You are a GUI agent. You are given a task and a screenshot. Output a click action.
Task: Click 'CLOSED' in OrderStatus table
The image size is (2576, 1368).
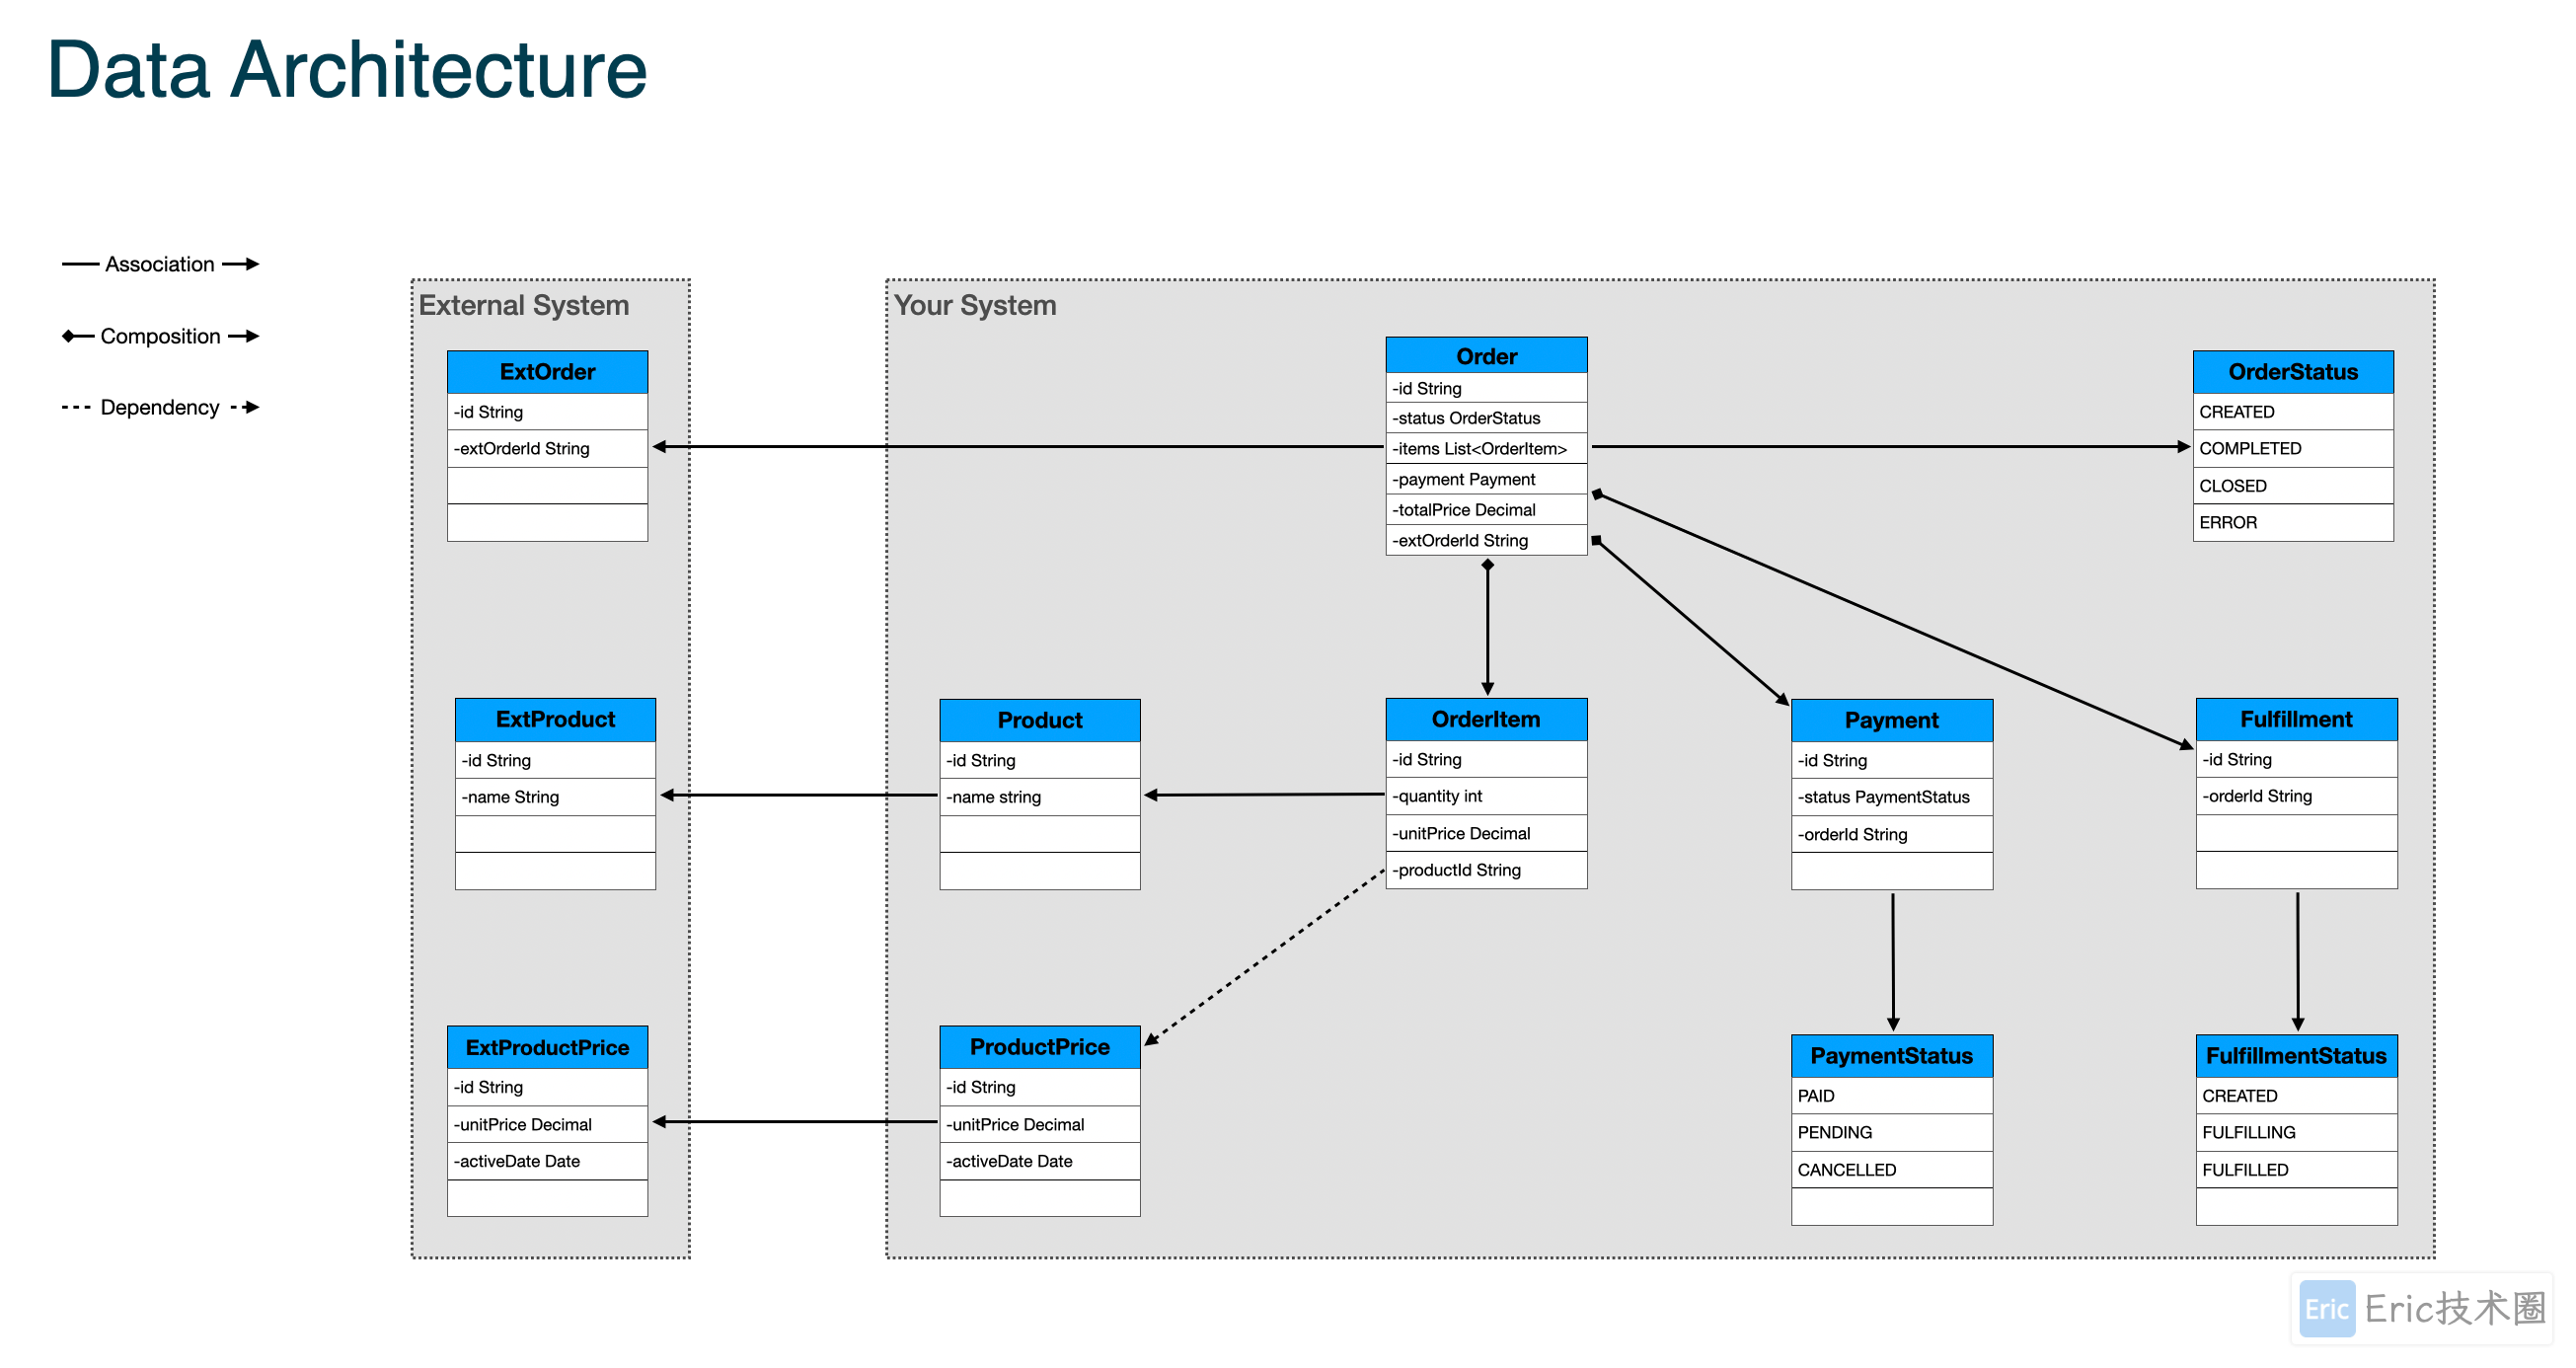[x=2293, y=486]
